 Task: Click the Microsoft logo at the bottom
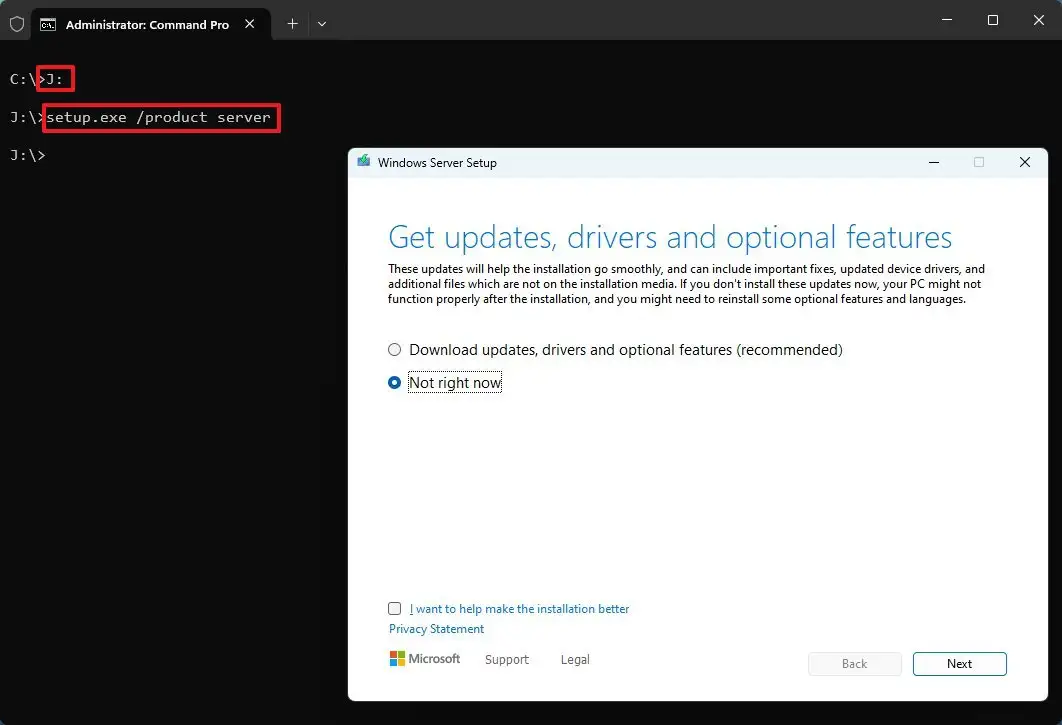[x=424, y=658]
